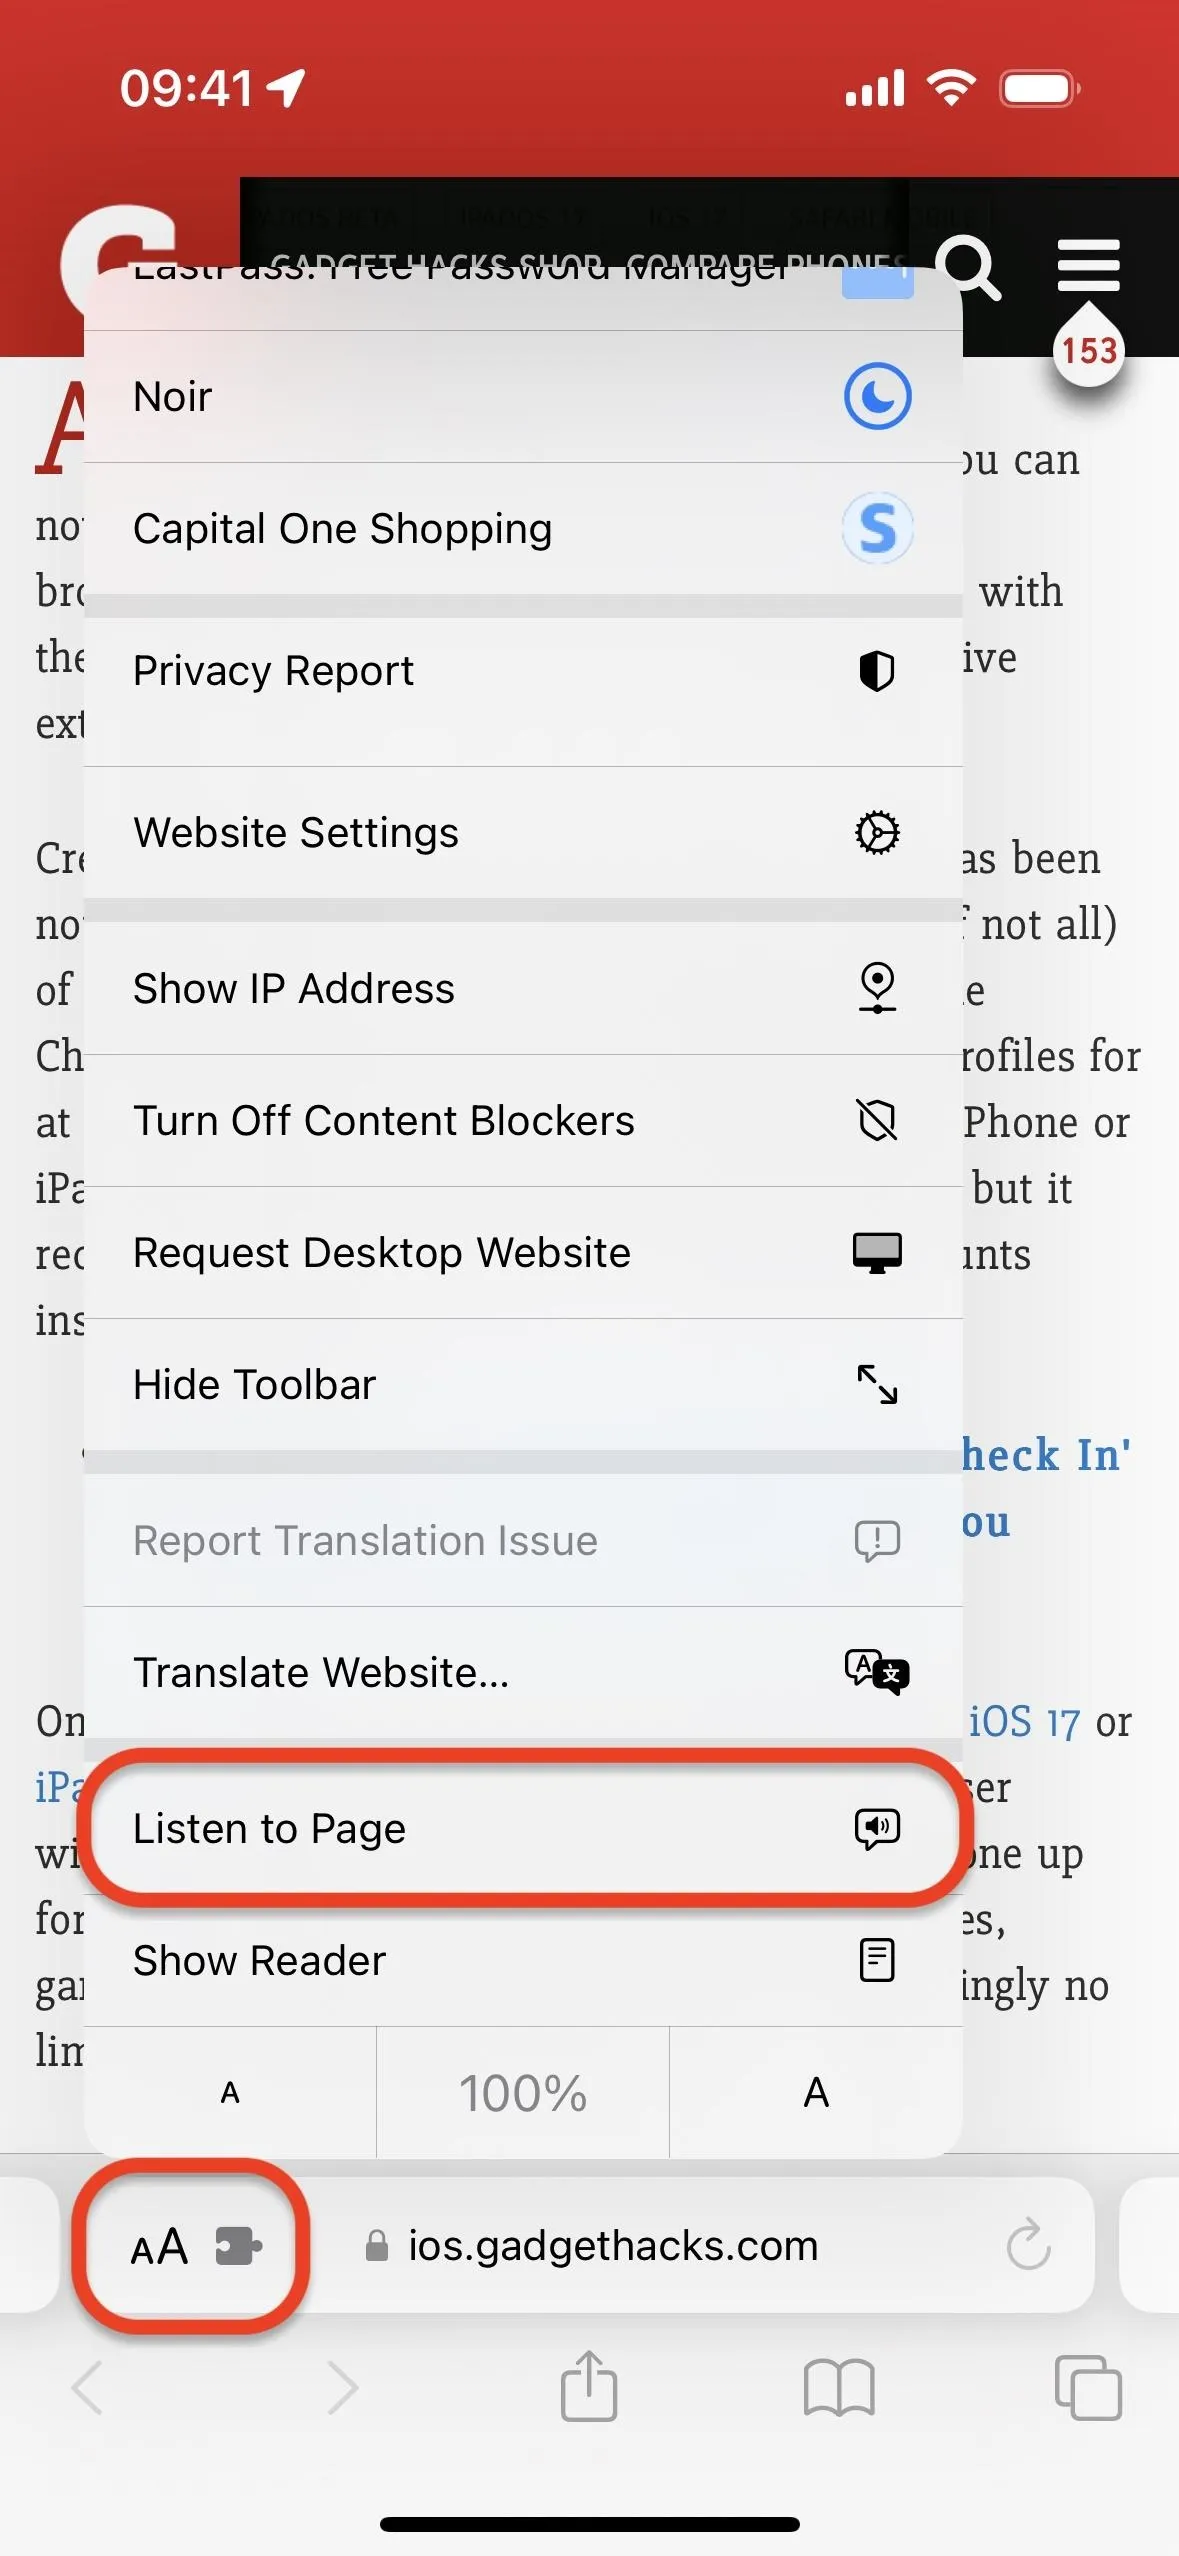Tap the Translate Website language icon
1179x2556 pixels.
877,1672
